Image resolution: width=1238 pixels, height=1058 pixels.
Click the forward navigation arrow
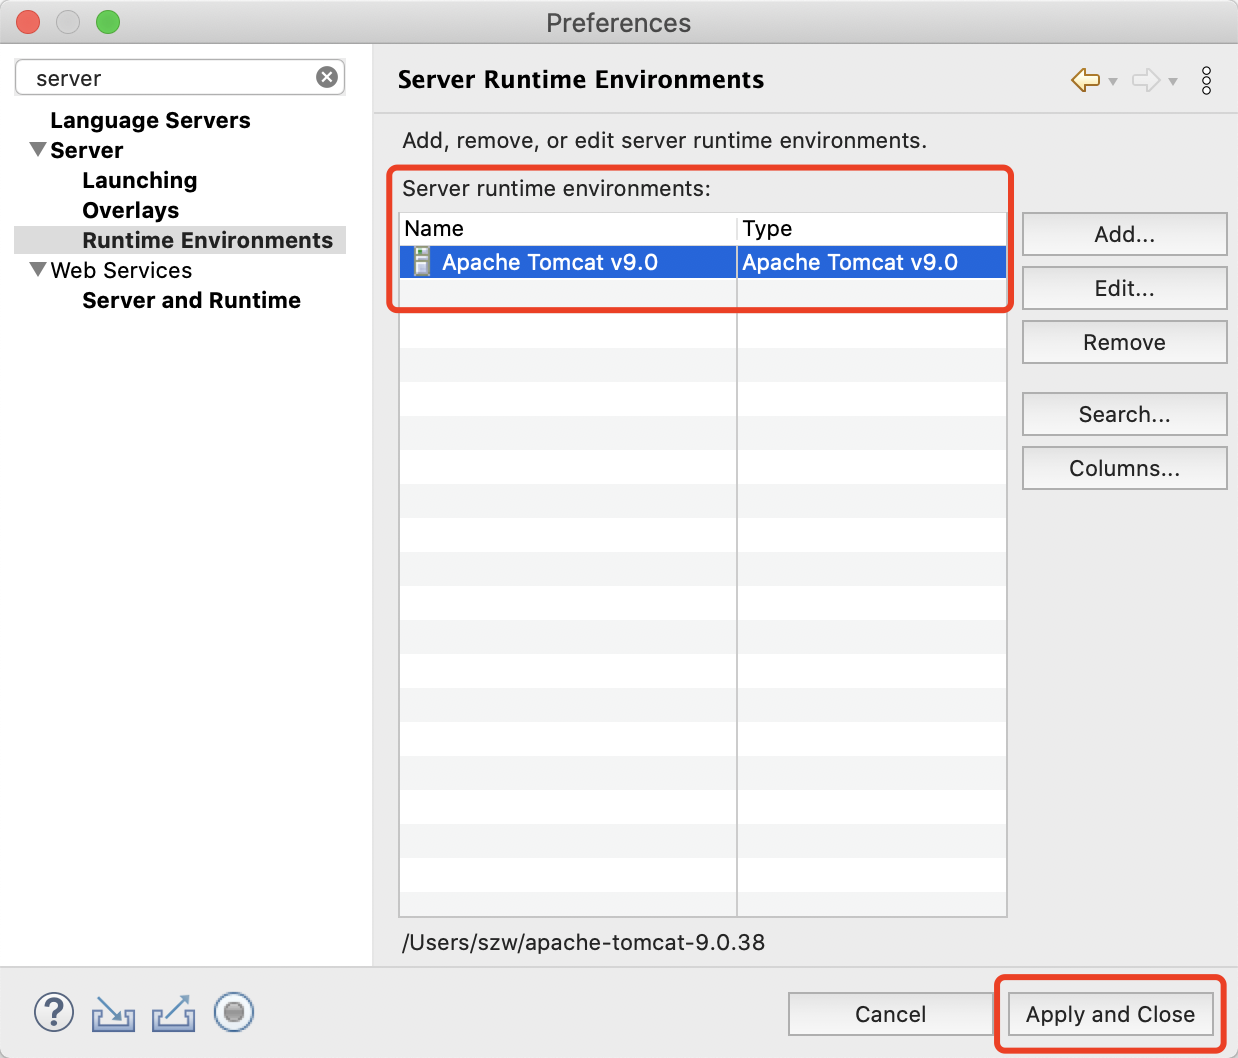(1146, 80)
